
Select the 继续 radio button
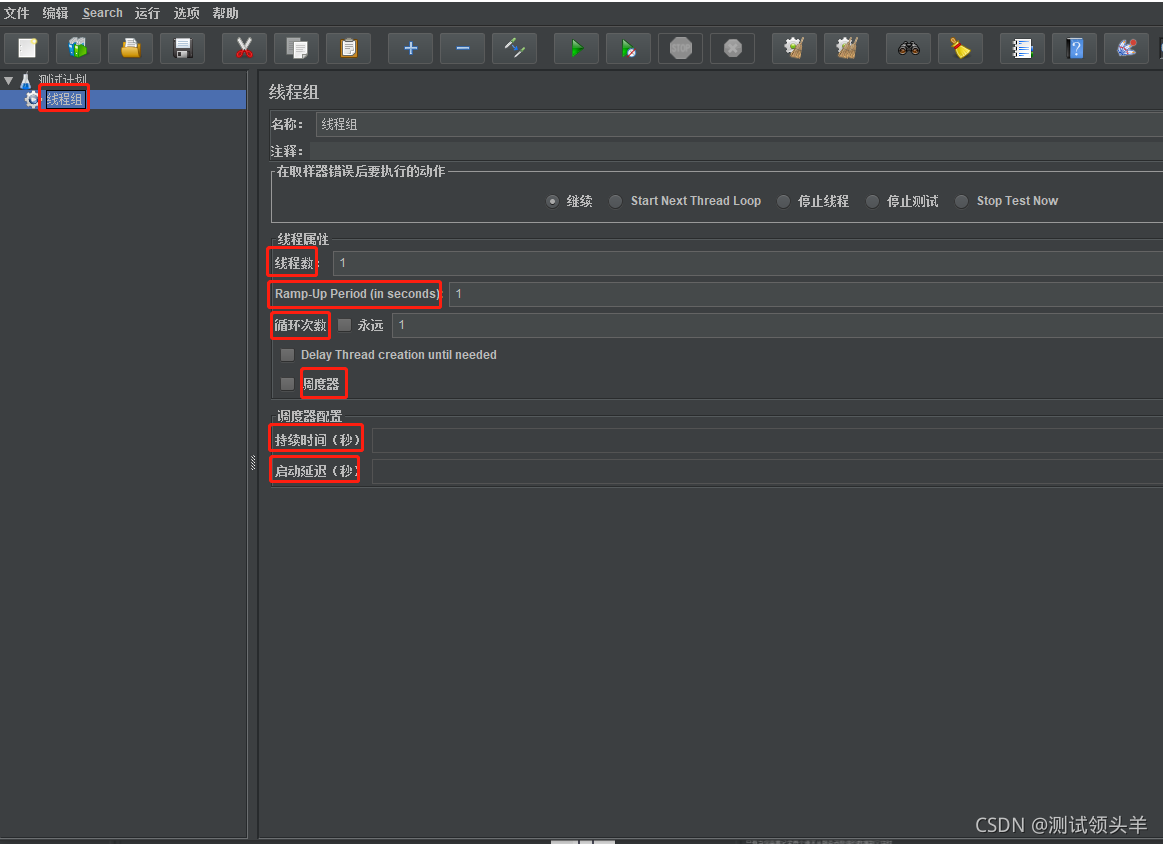pyautogui.click(x=552, y=201)
